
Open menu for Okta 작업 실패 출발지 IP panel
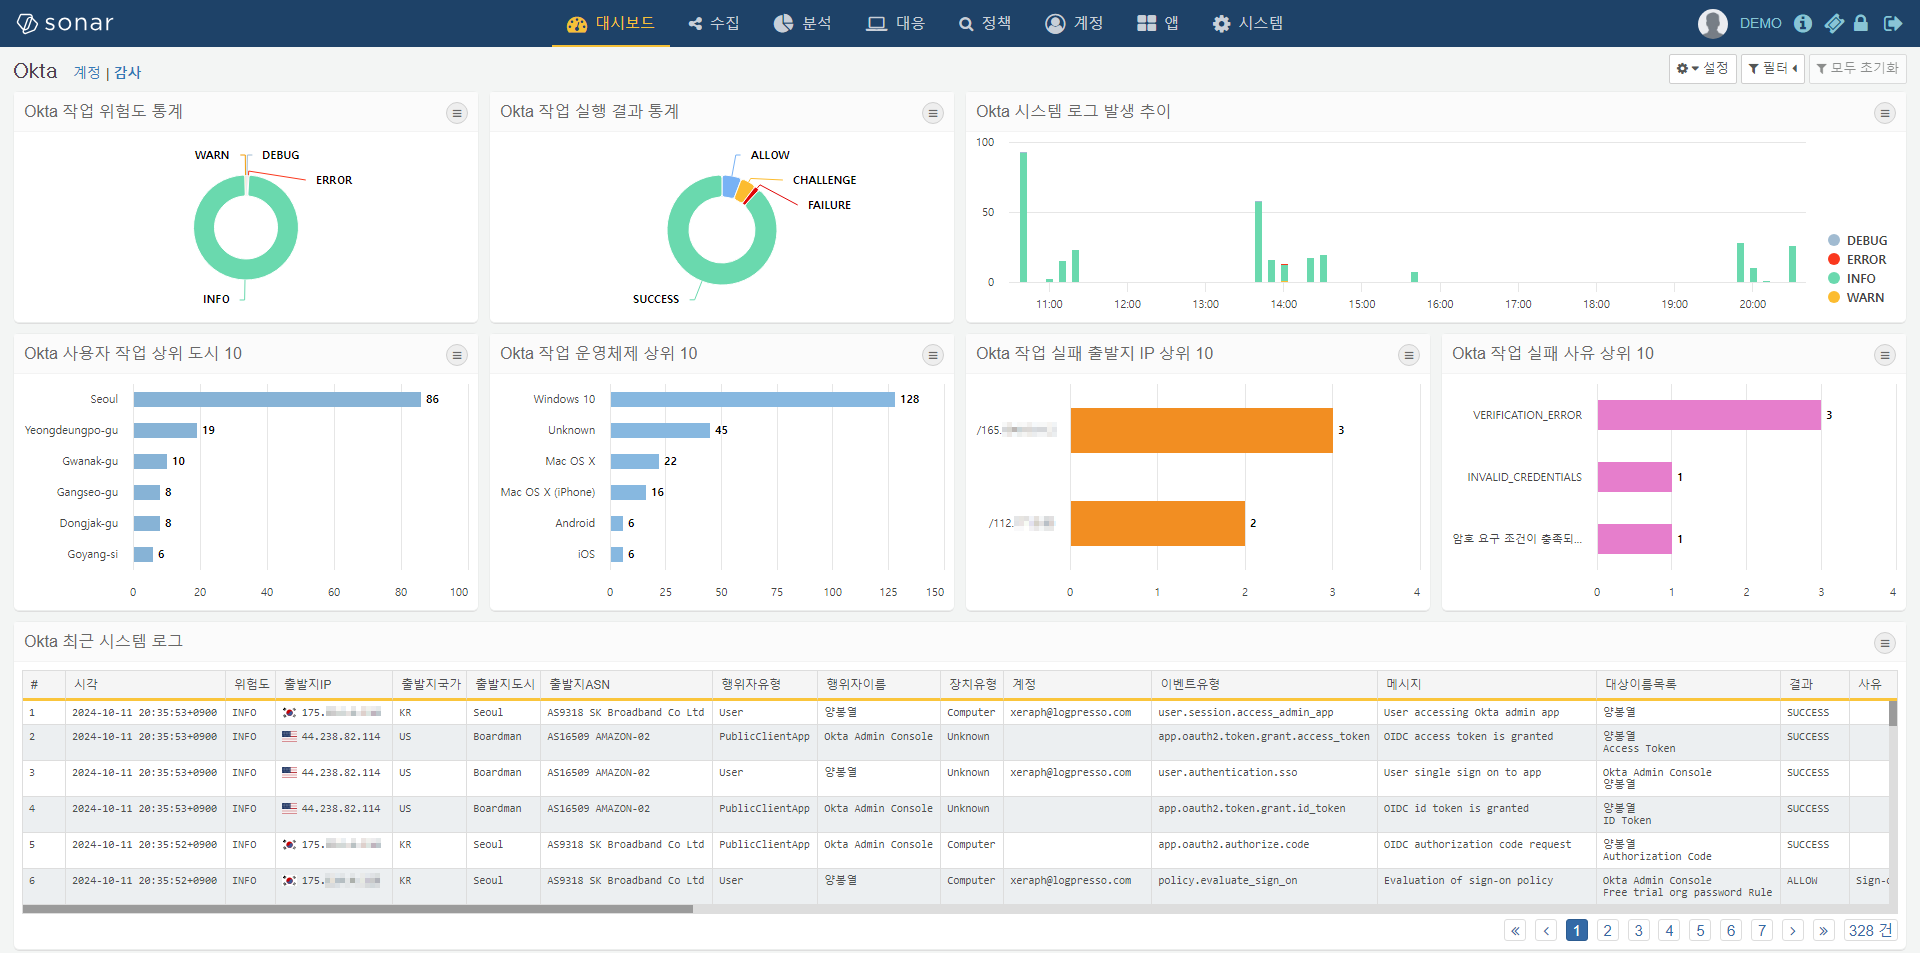point(1409,355)
